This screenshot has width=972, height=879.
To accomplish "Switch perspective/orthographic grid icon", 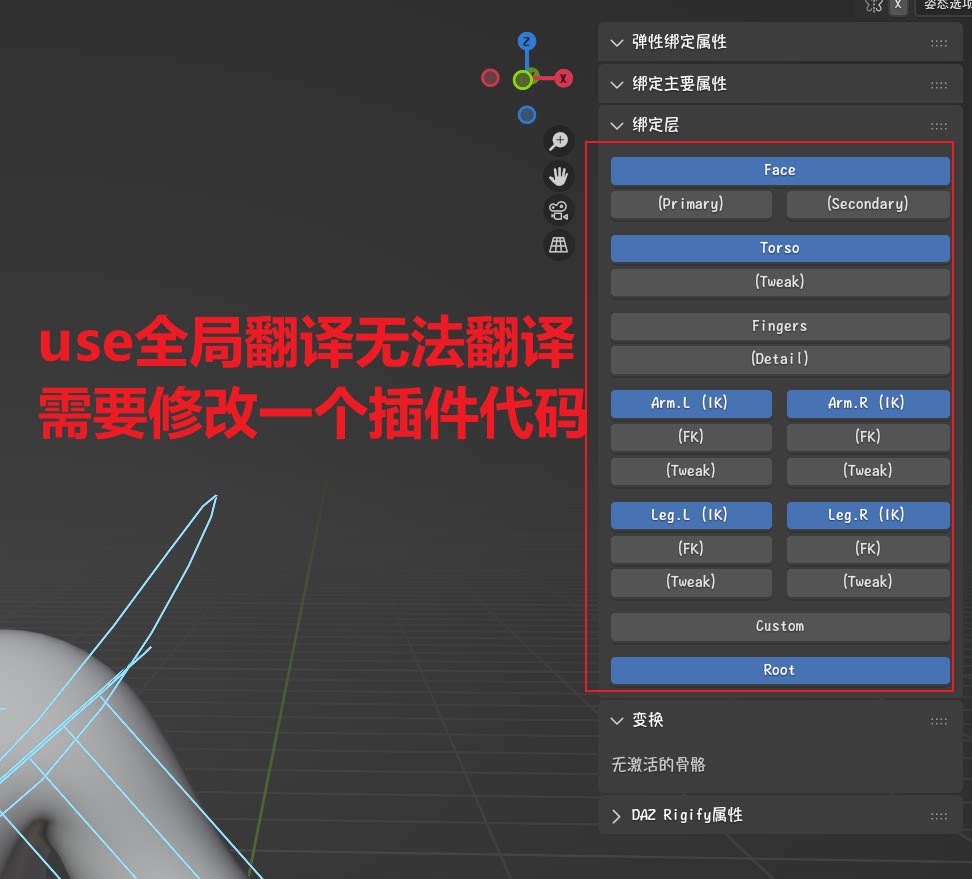I will click(x=559, y=245).
